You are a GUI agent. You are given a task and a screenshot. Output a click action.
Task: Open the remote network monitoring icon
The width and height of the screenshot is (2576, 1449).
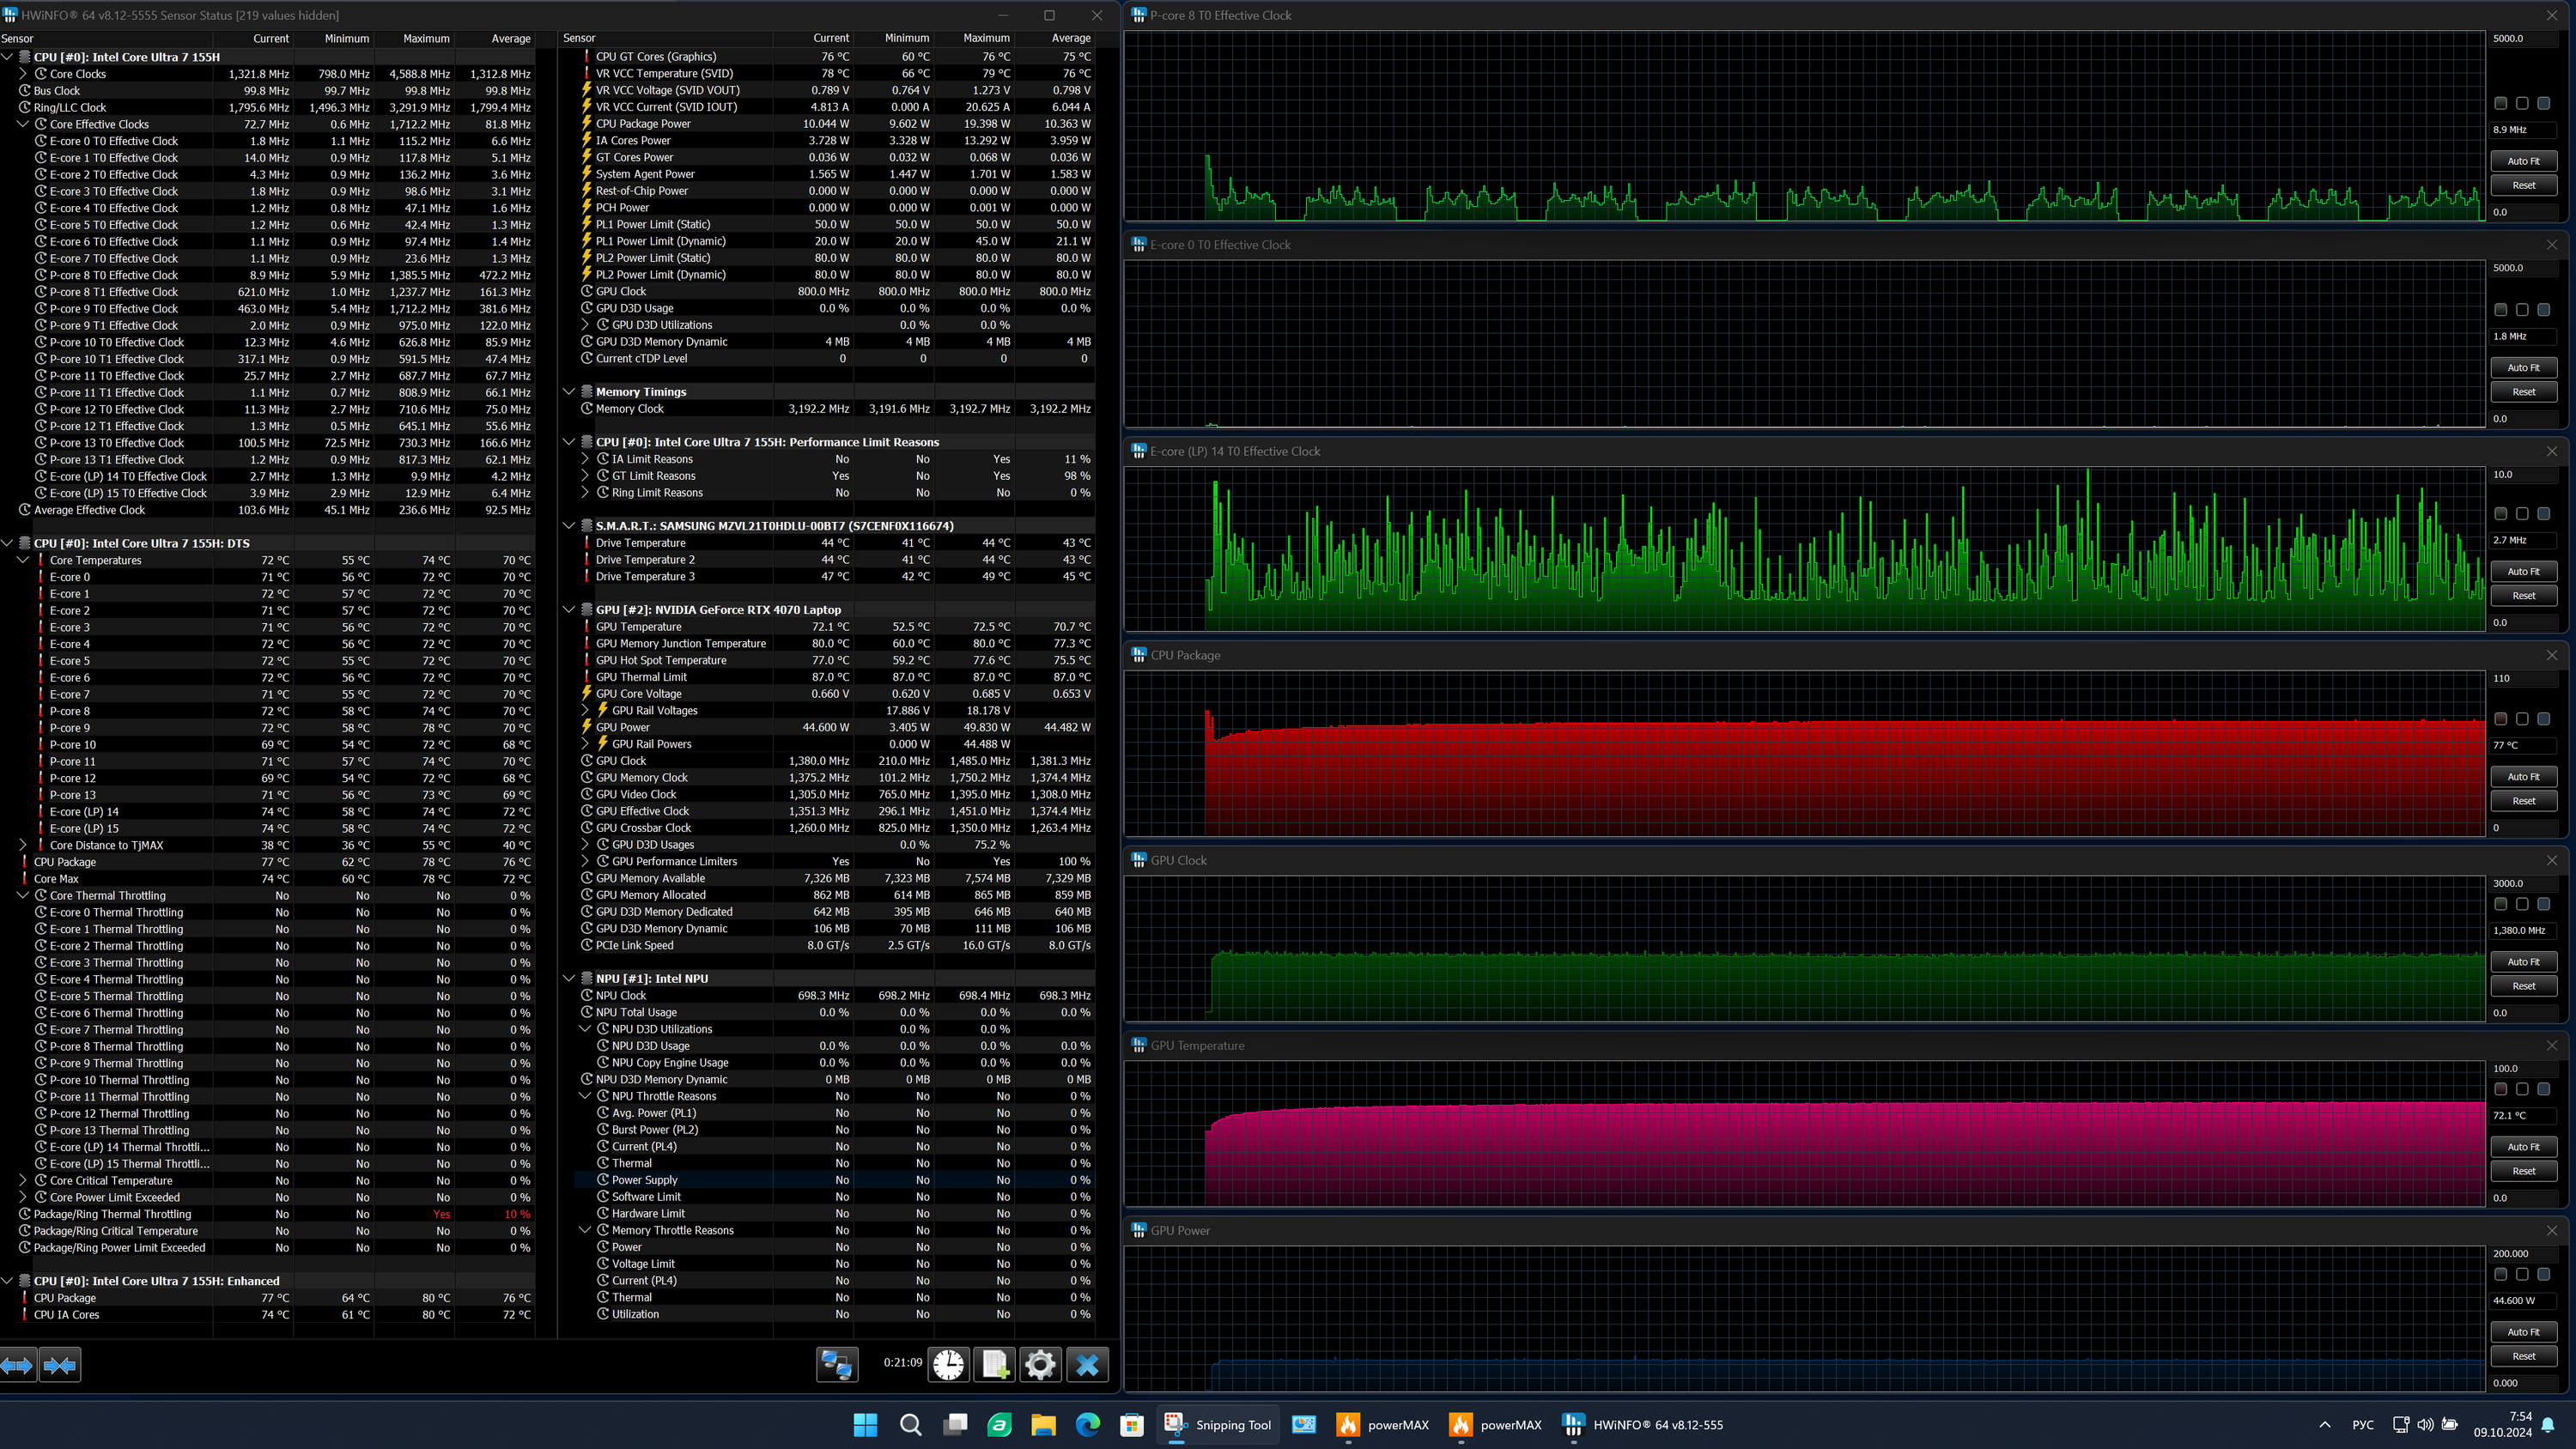point(837,1364)
